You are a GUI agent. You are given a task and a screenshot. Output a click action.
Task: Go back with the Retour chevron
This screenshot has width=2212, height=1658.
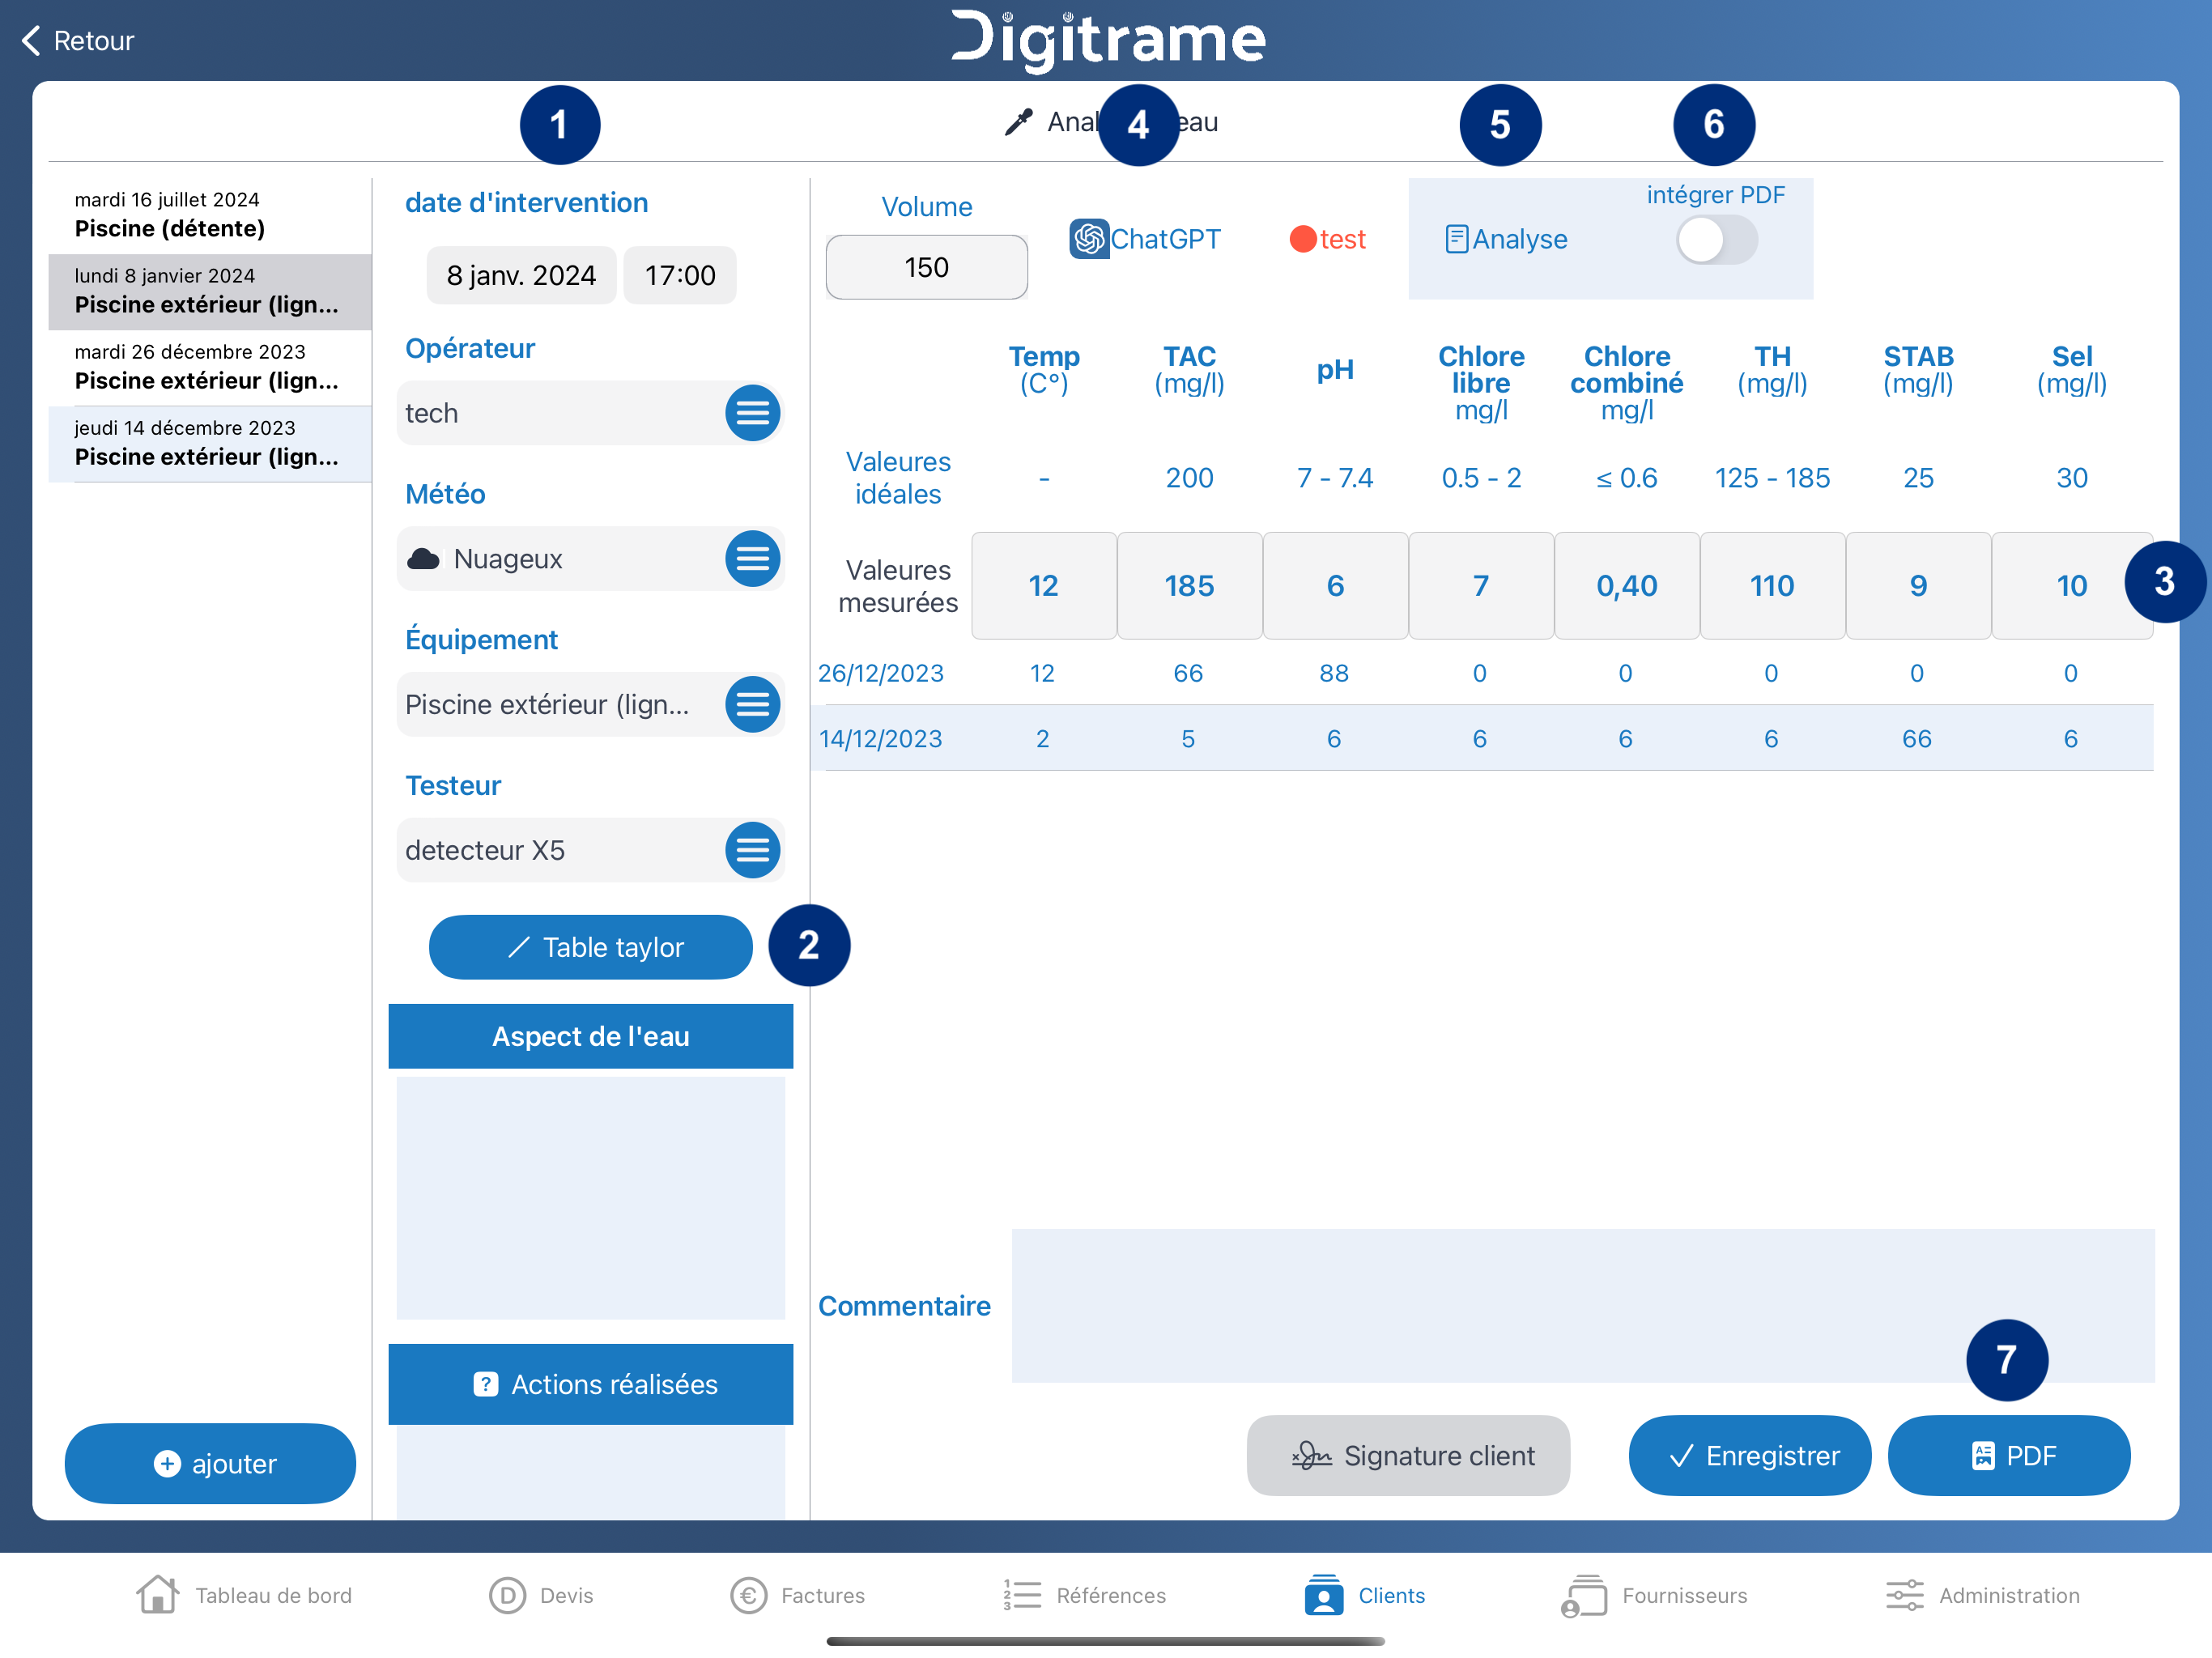click(x=32, y=41)
